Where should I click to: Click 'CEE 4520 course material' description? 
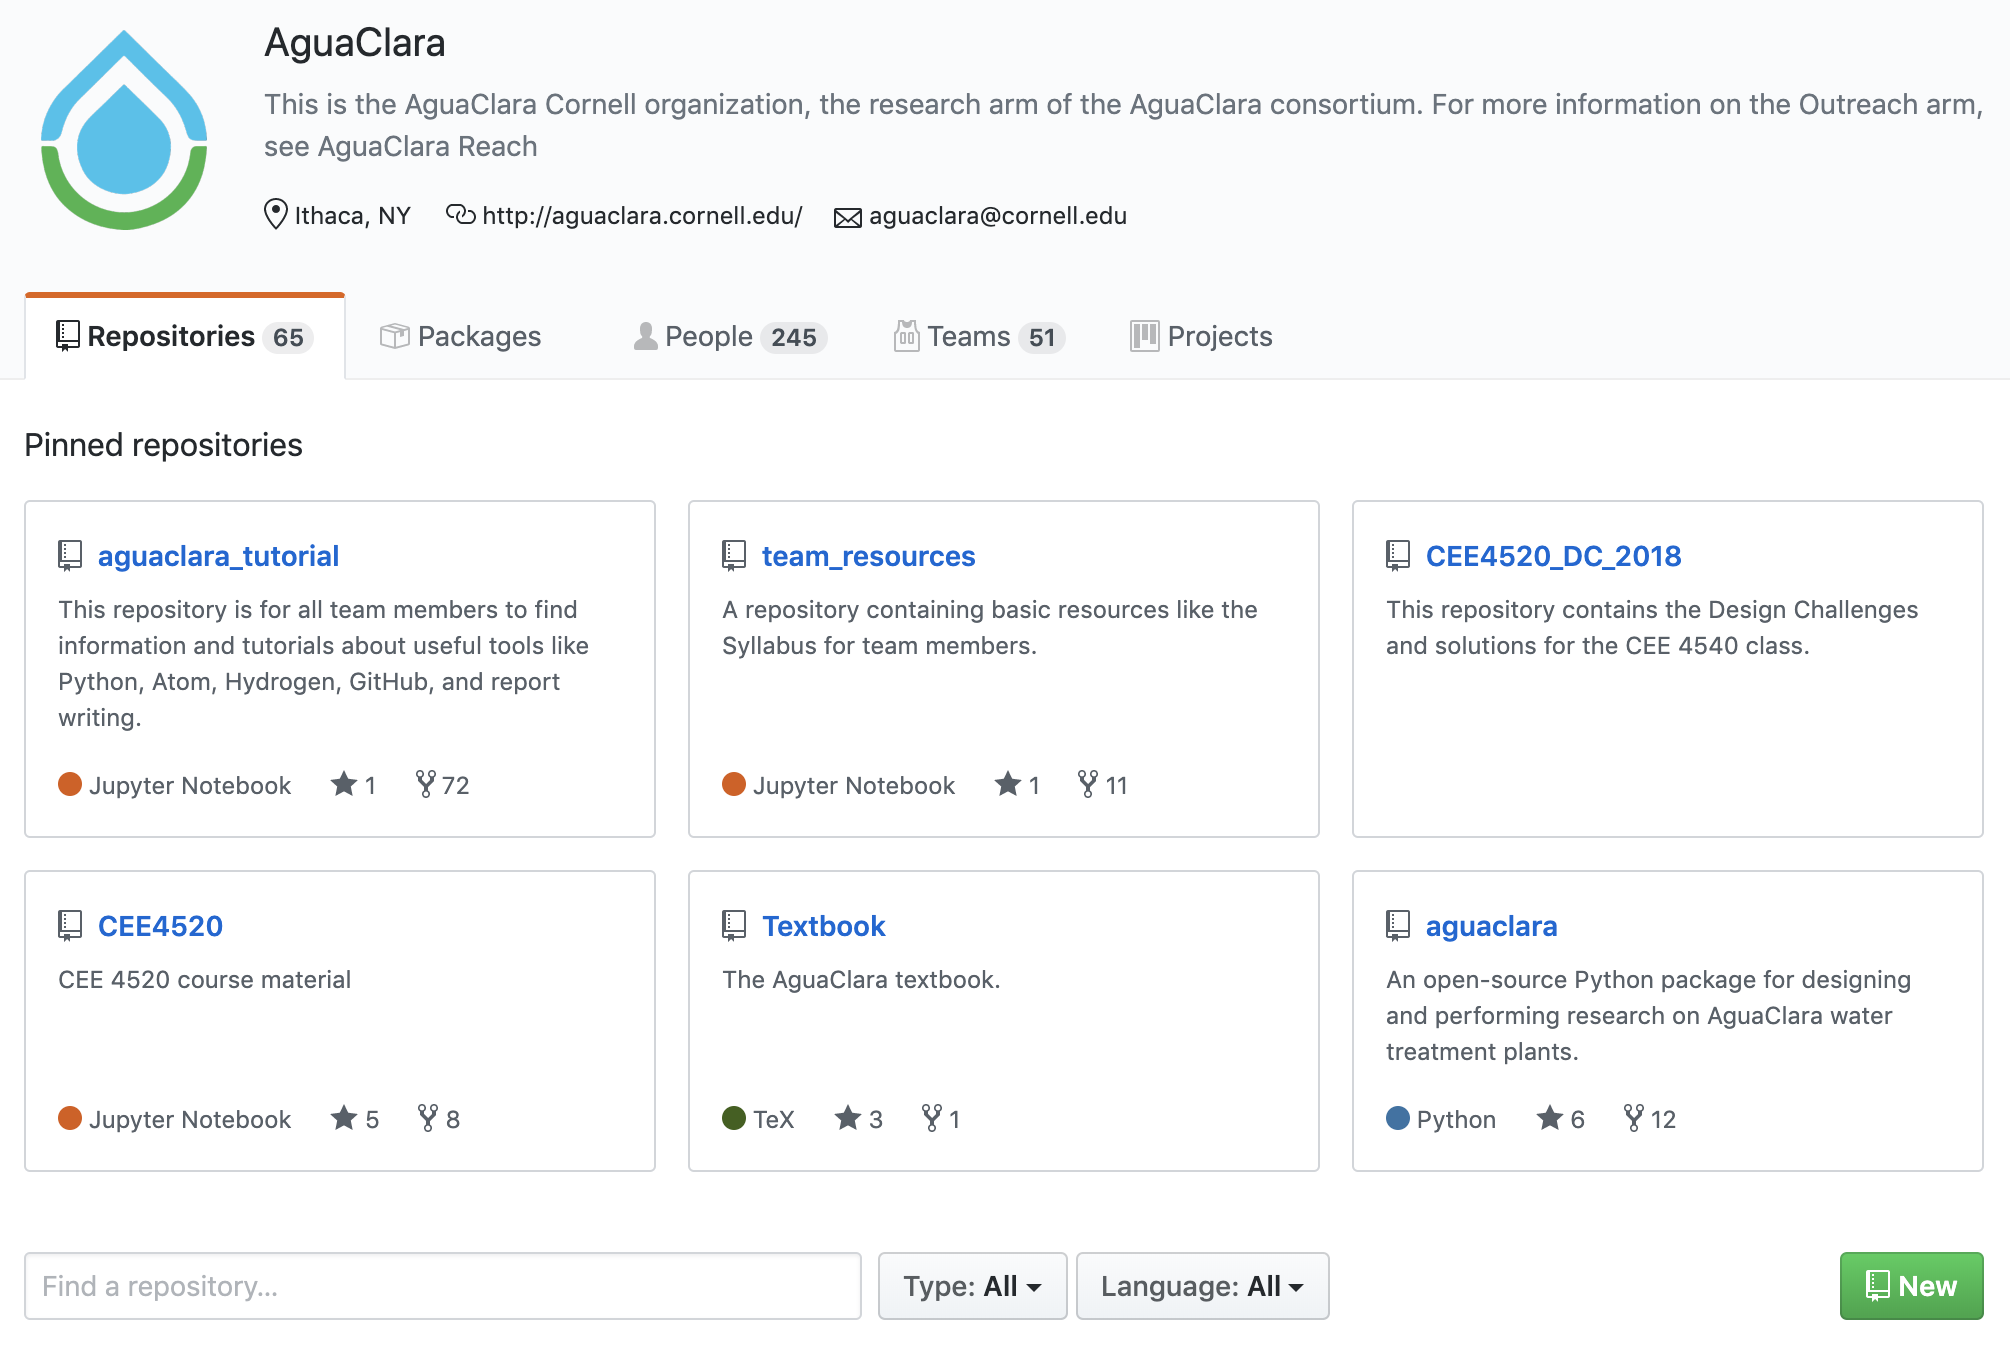[x=204, y=979]
